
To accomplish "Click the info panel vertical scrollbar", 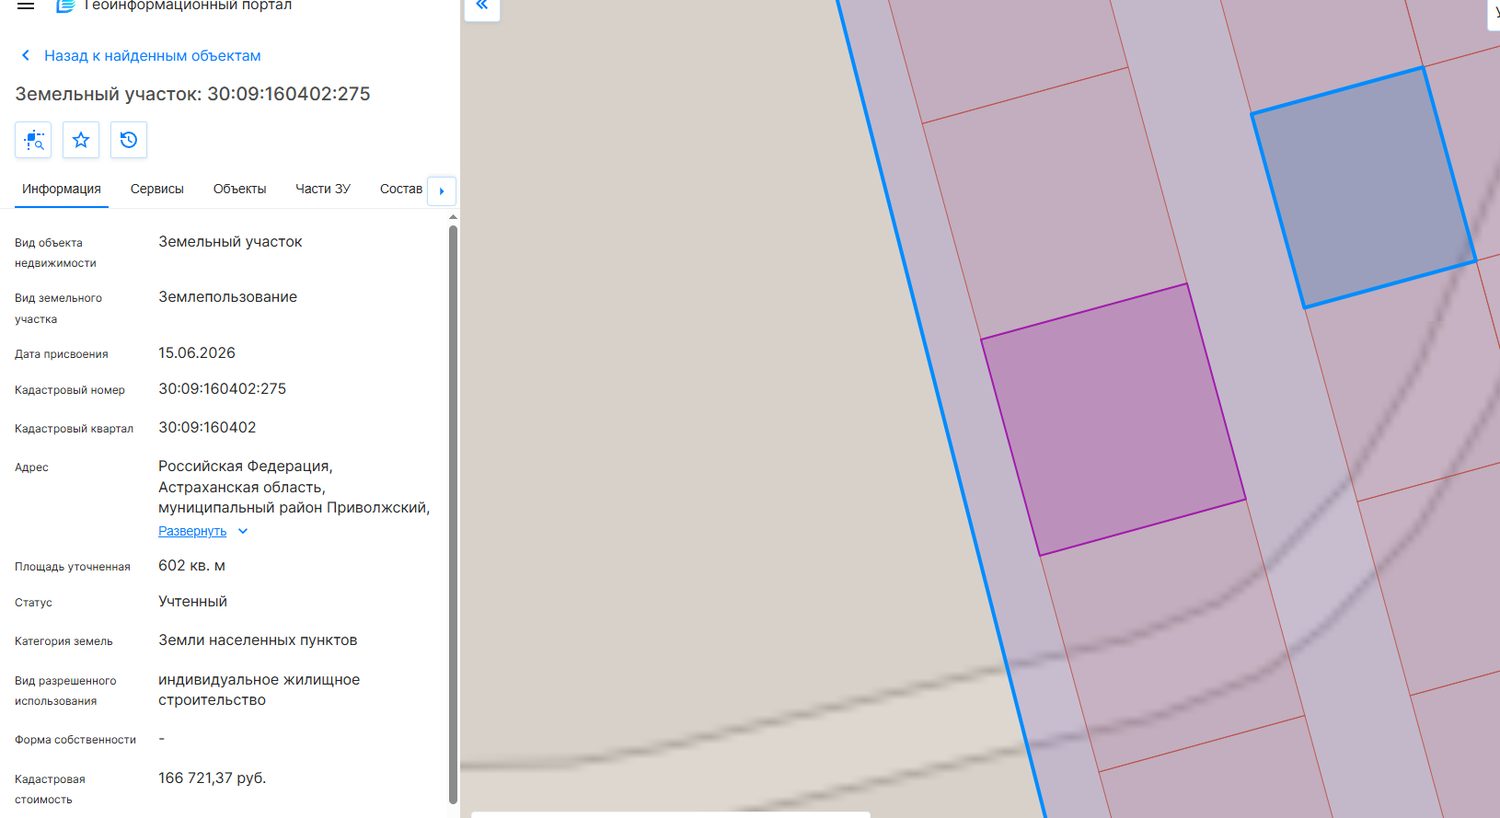I will tap(453, 514).
